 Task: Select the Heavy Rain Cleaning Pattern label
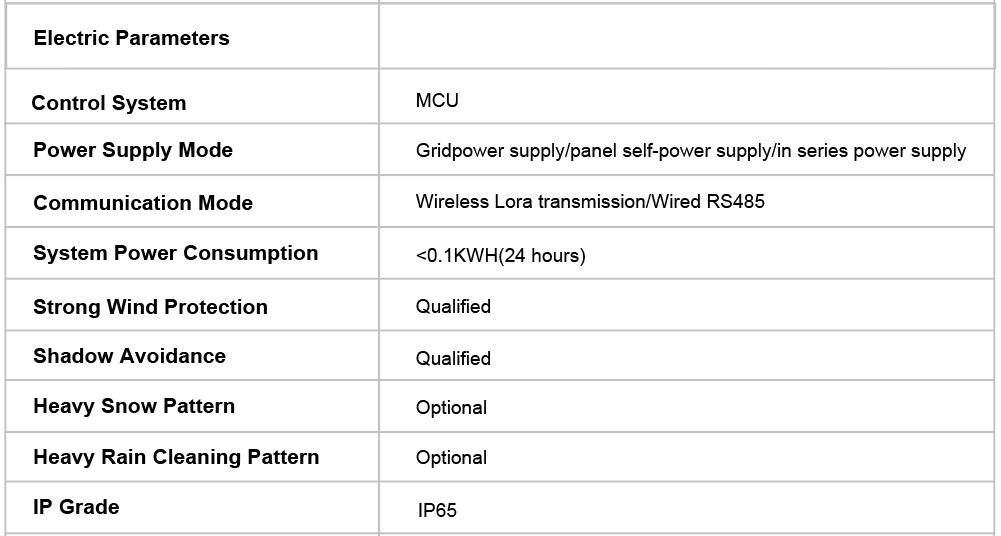pos(176,457)
